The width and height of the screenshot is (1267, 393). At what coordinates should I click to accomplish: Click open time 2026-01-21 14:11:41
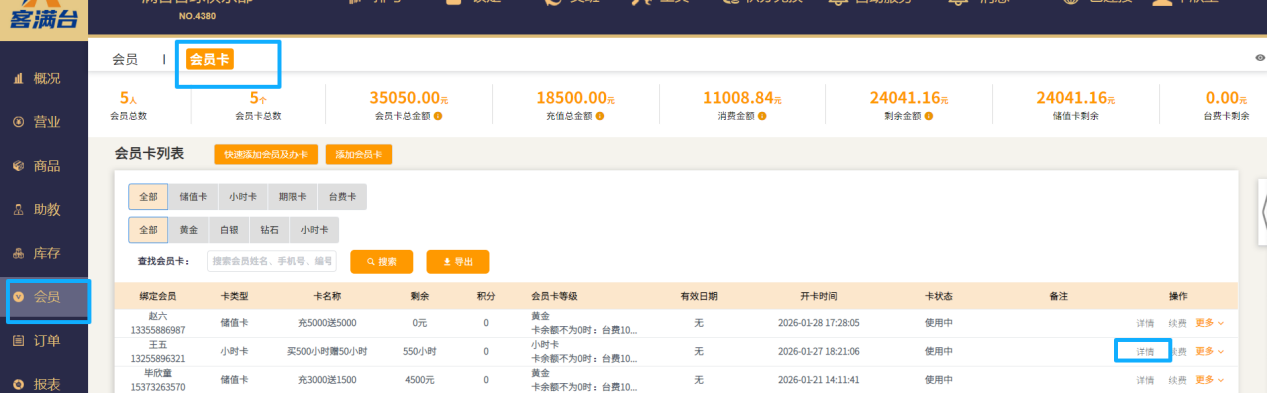[x=819, y=380]
